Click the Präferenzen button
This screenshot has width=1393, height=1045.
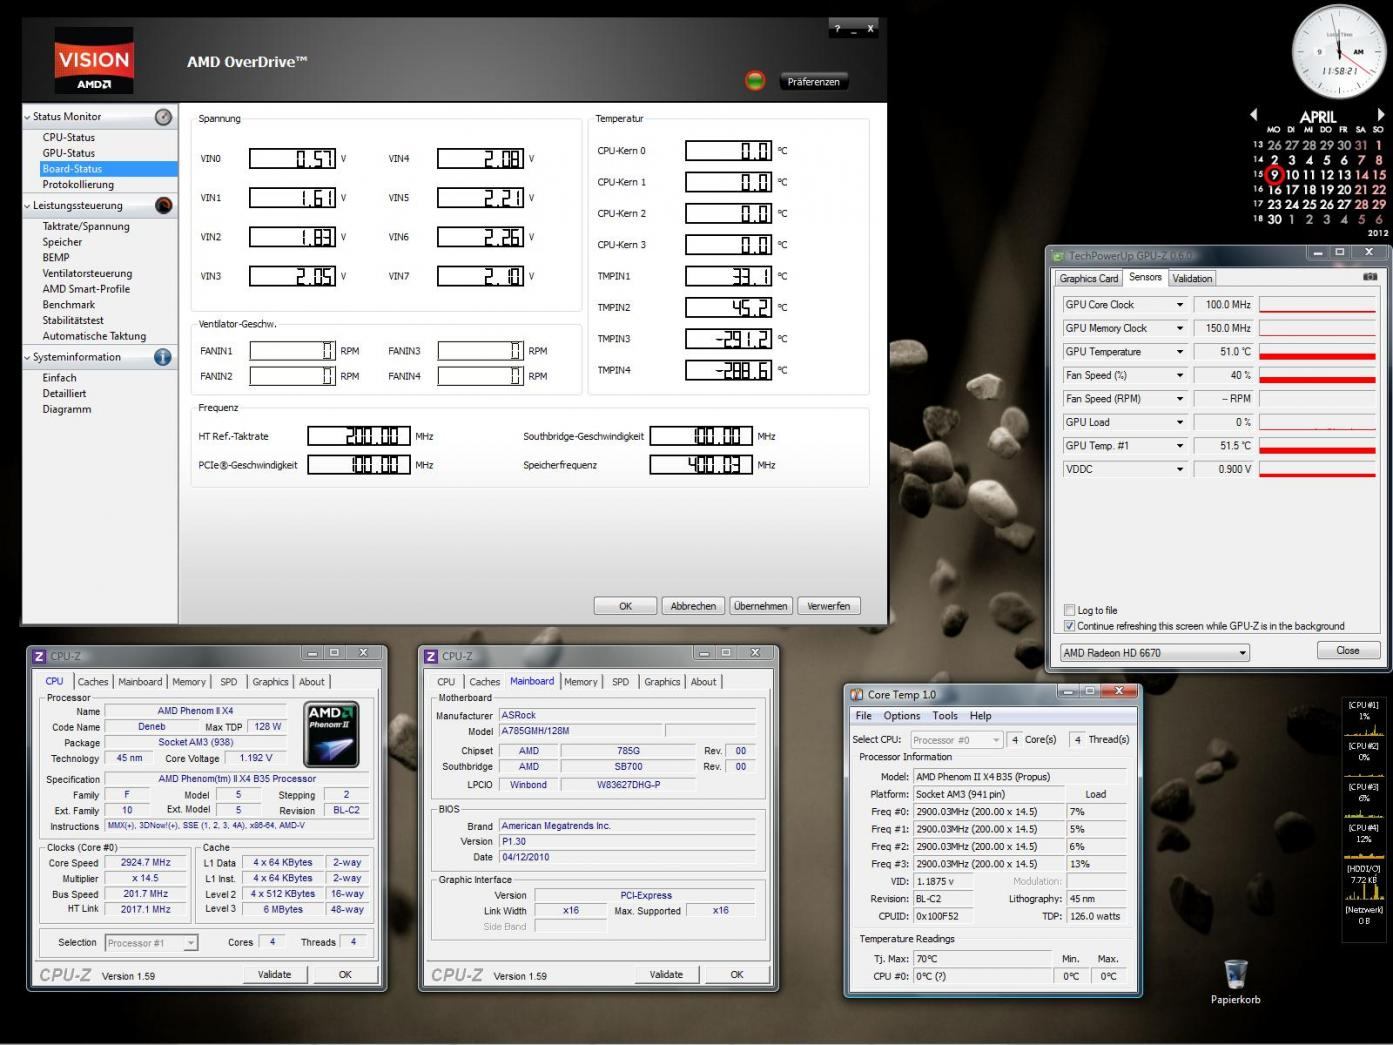coord(813,82)
